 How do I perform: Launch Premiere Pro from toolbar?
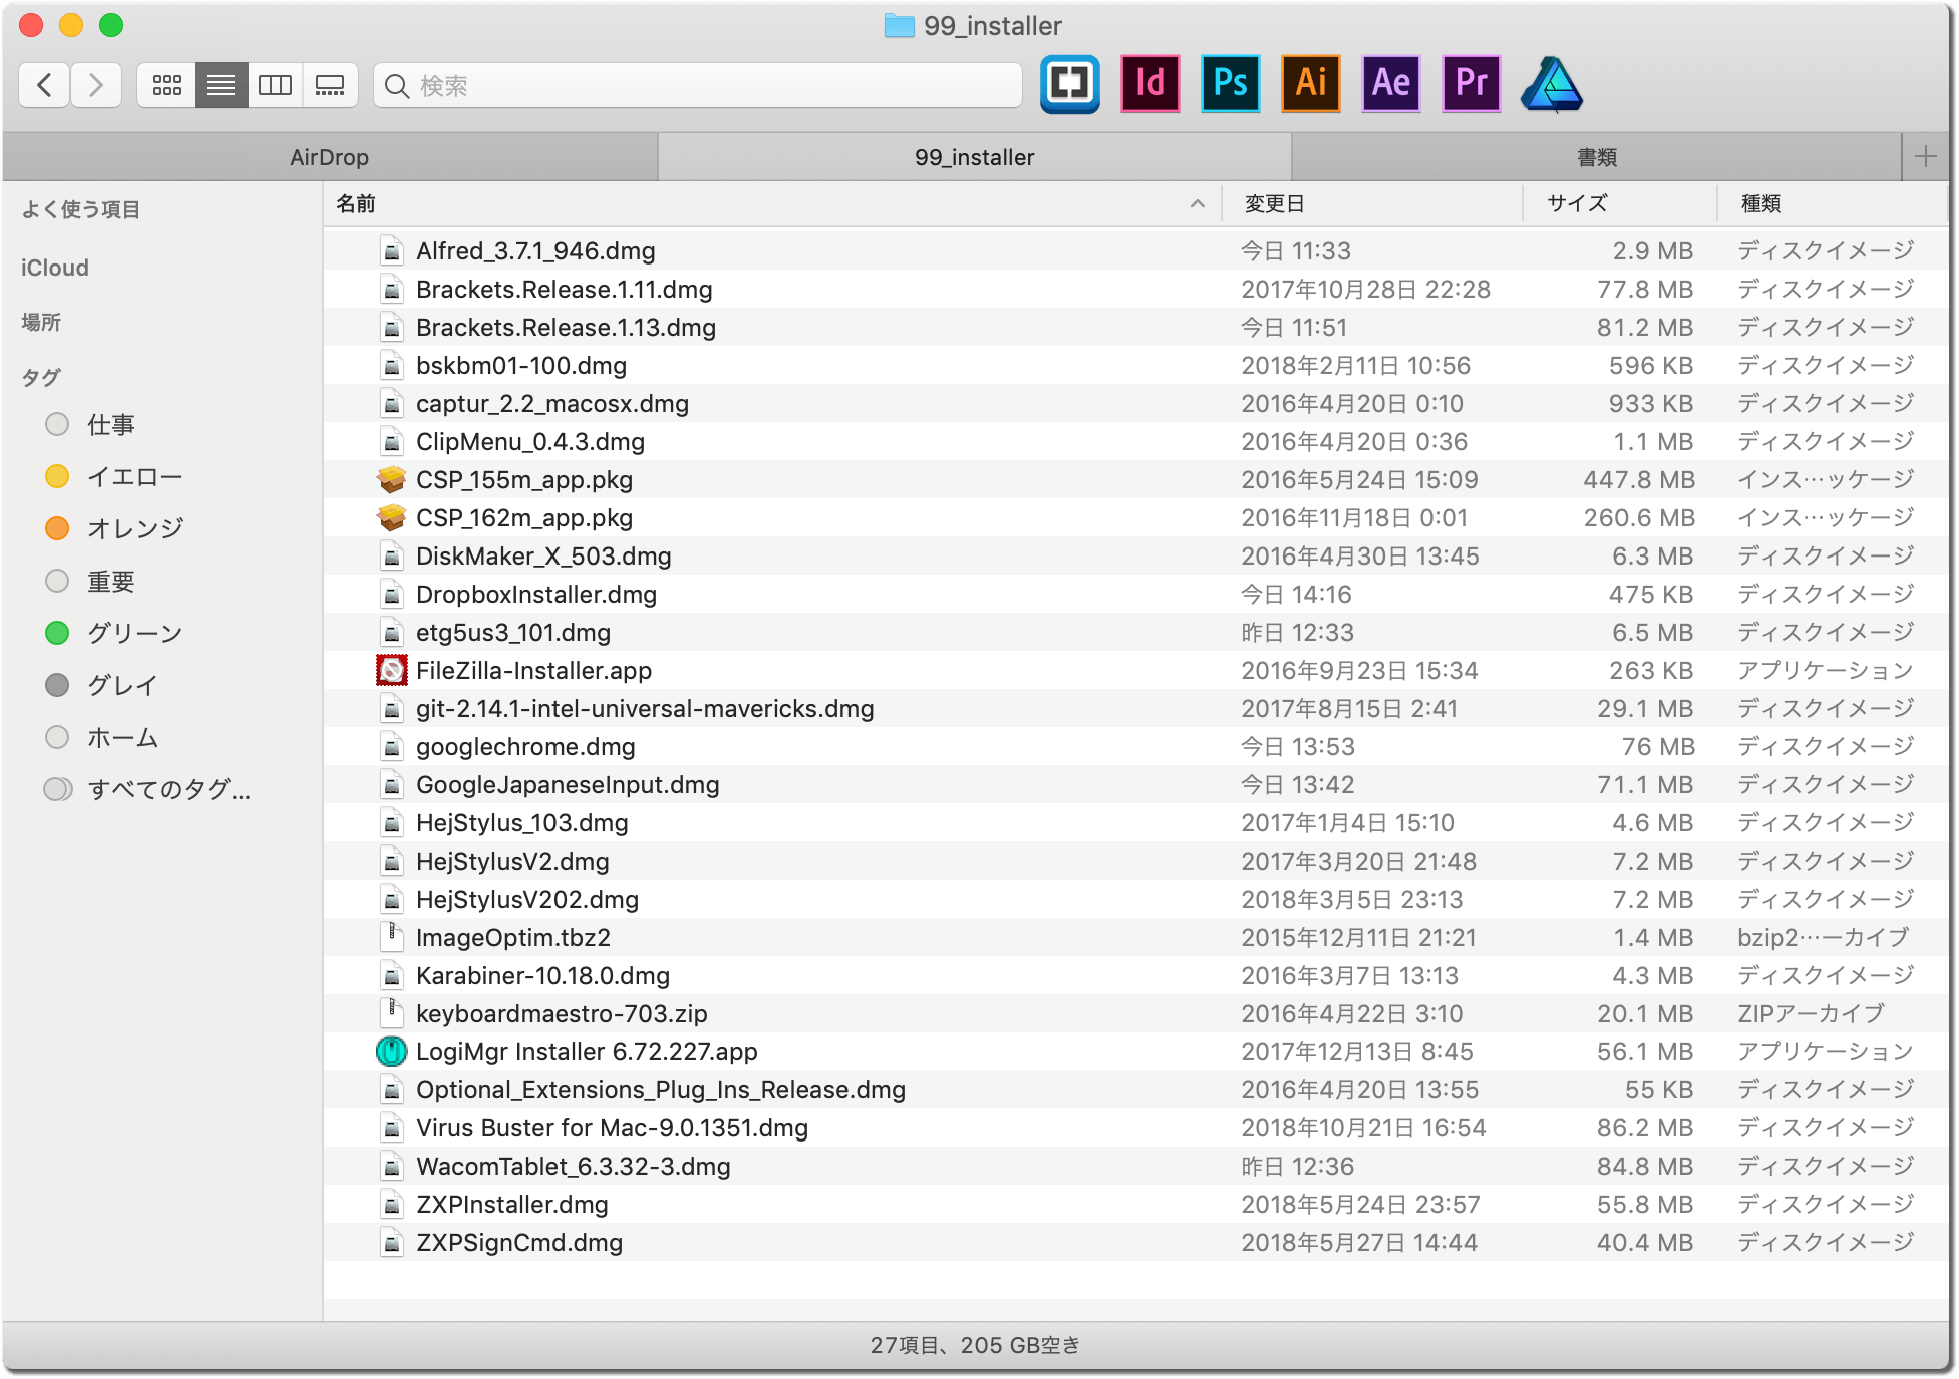click(1471, 84)
